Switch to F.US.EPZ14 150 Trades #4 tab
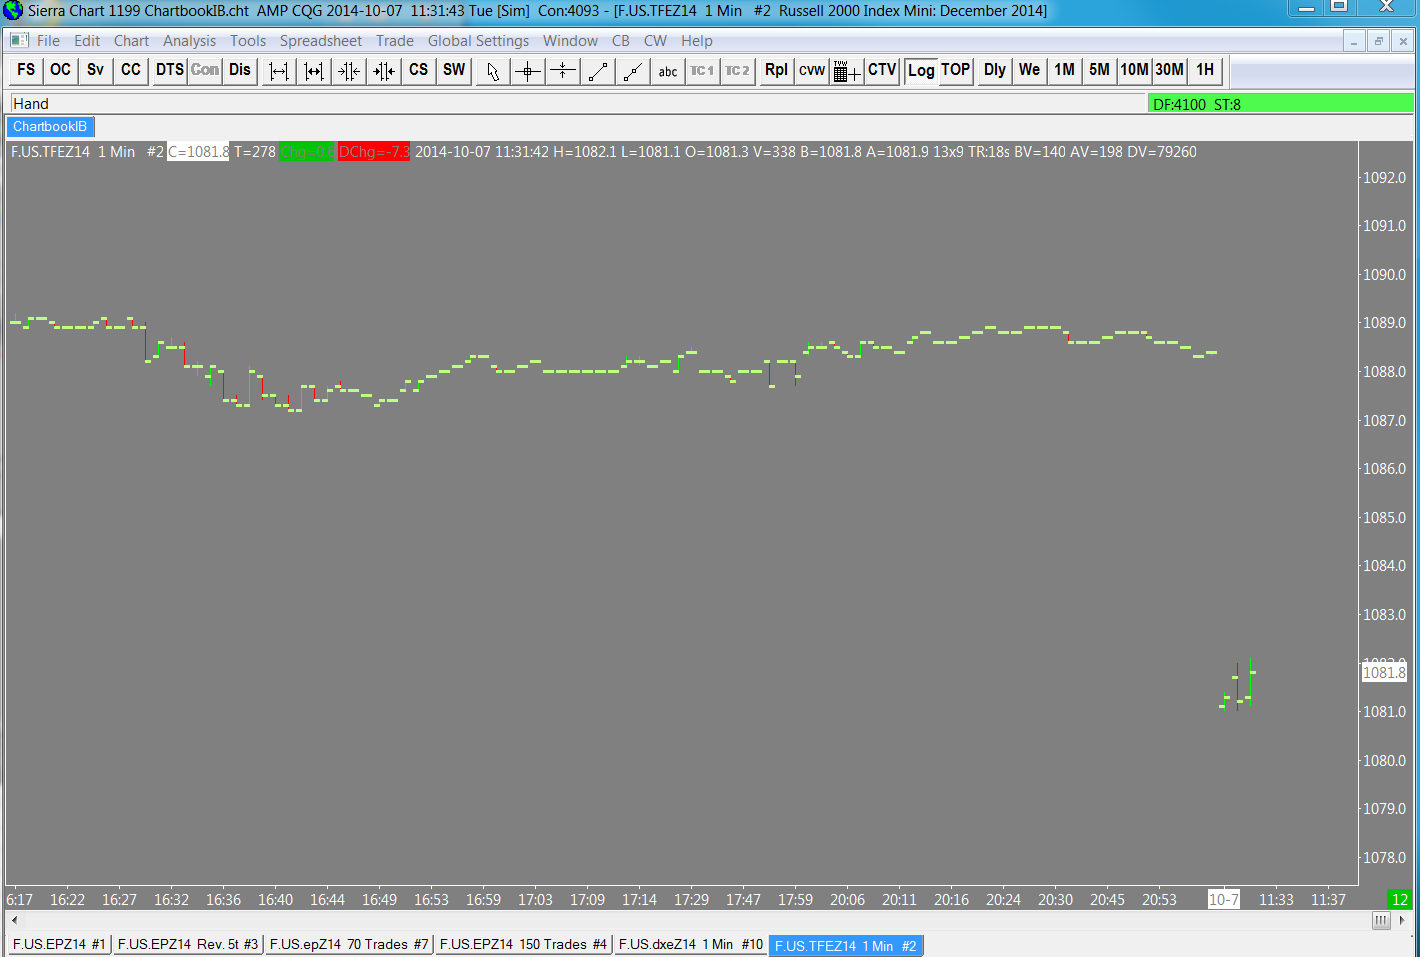 coord(523,944)
